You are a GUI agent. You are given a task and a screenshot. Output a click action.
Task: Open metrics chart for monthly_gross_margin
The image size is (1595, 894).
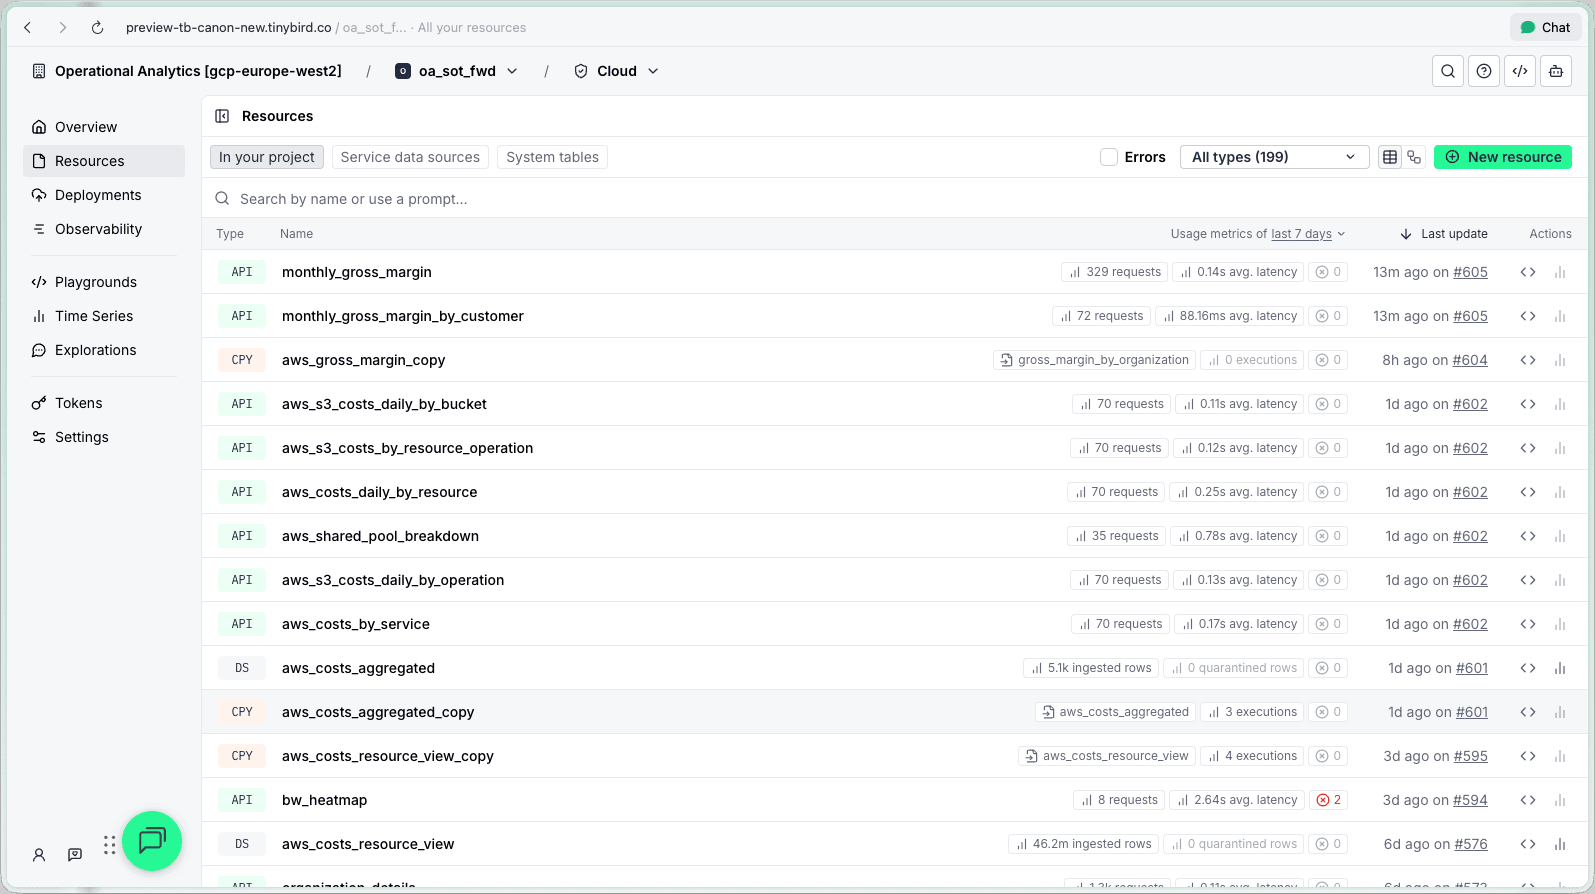(1560, 272)
